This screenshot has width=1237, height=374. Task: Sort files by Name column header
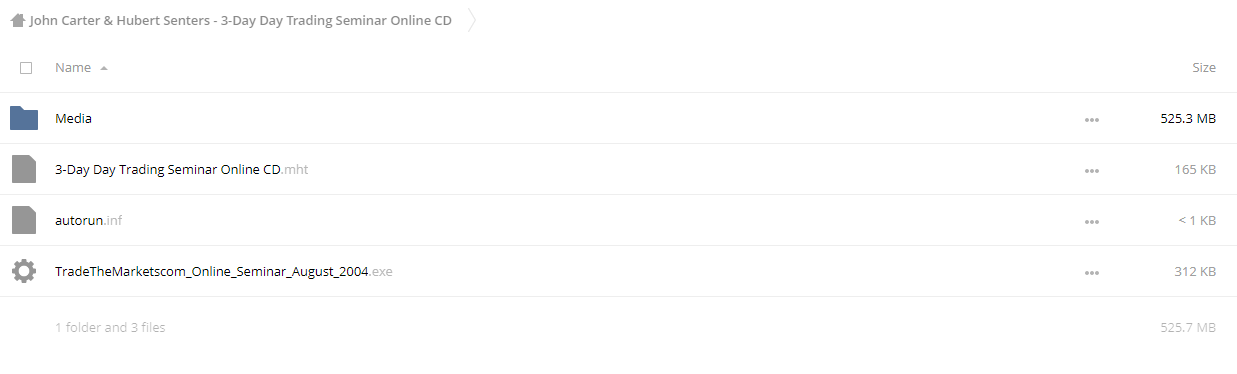(73, 67)
